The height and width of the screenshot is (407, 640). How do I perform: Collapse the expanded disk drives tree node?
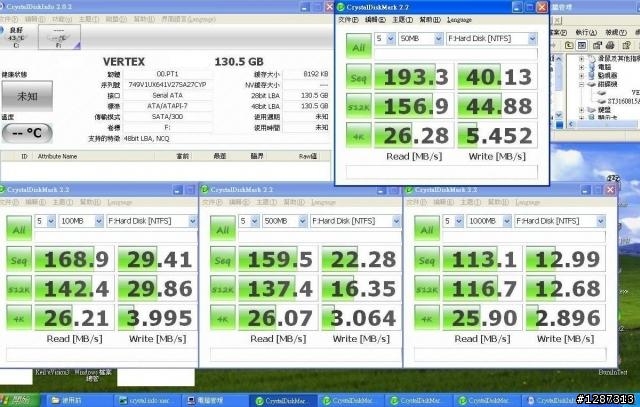click(x=581, y=85)
